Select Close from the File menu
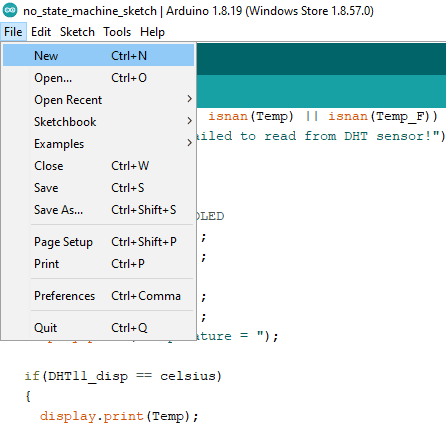 point(98,166)
